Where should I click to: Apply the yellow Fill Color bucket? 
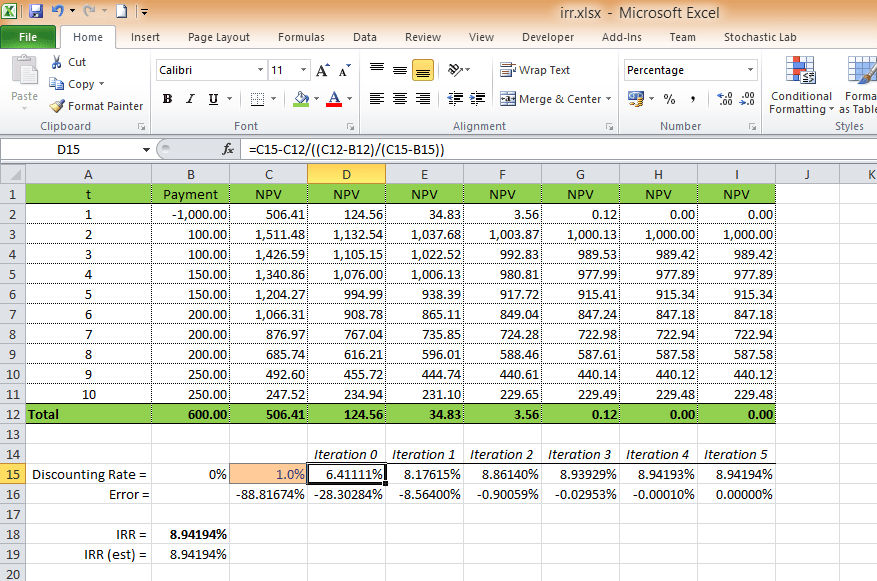[301, 99]
